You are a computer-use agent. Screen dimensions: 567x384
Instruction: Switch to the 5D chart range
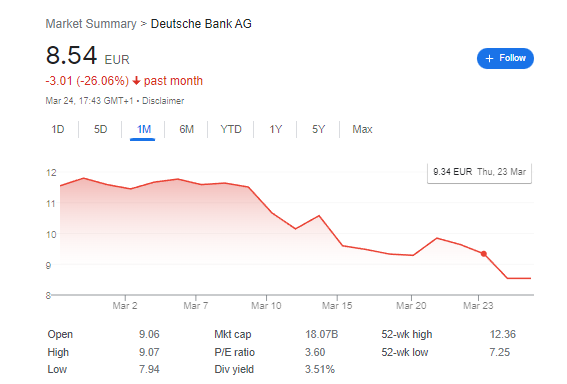(x=101, y=129)
